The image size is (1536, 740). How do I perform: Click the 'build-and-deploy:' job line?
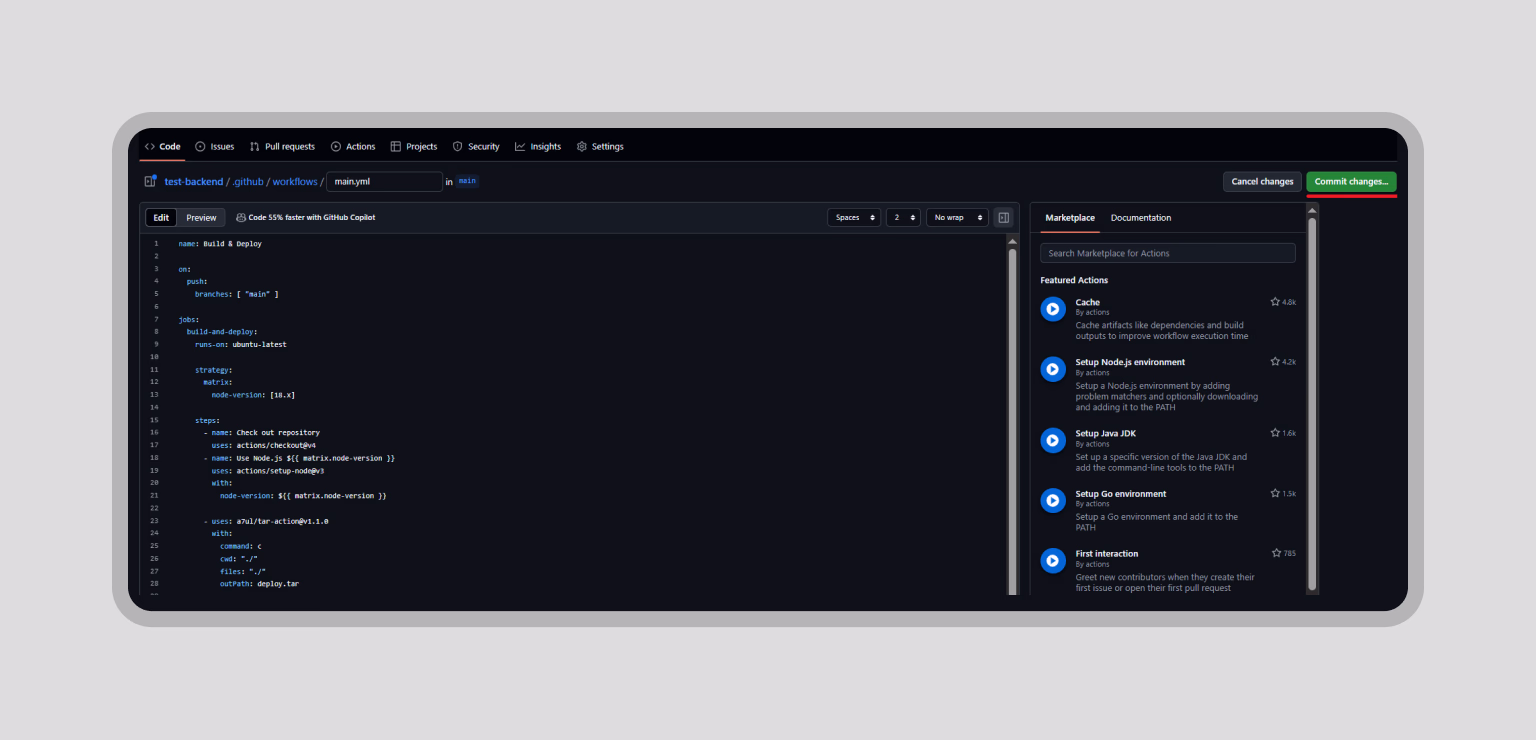click(222, 331)
